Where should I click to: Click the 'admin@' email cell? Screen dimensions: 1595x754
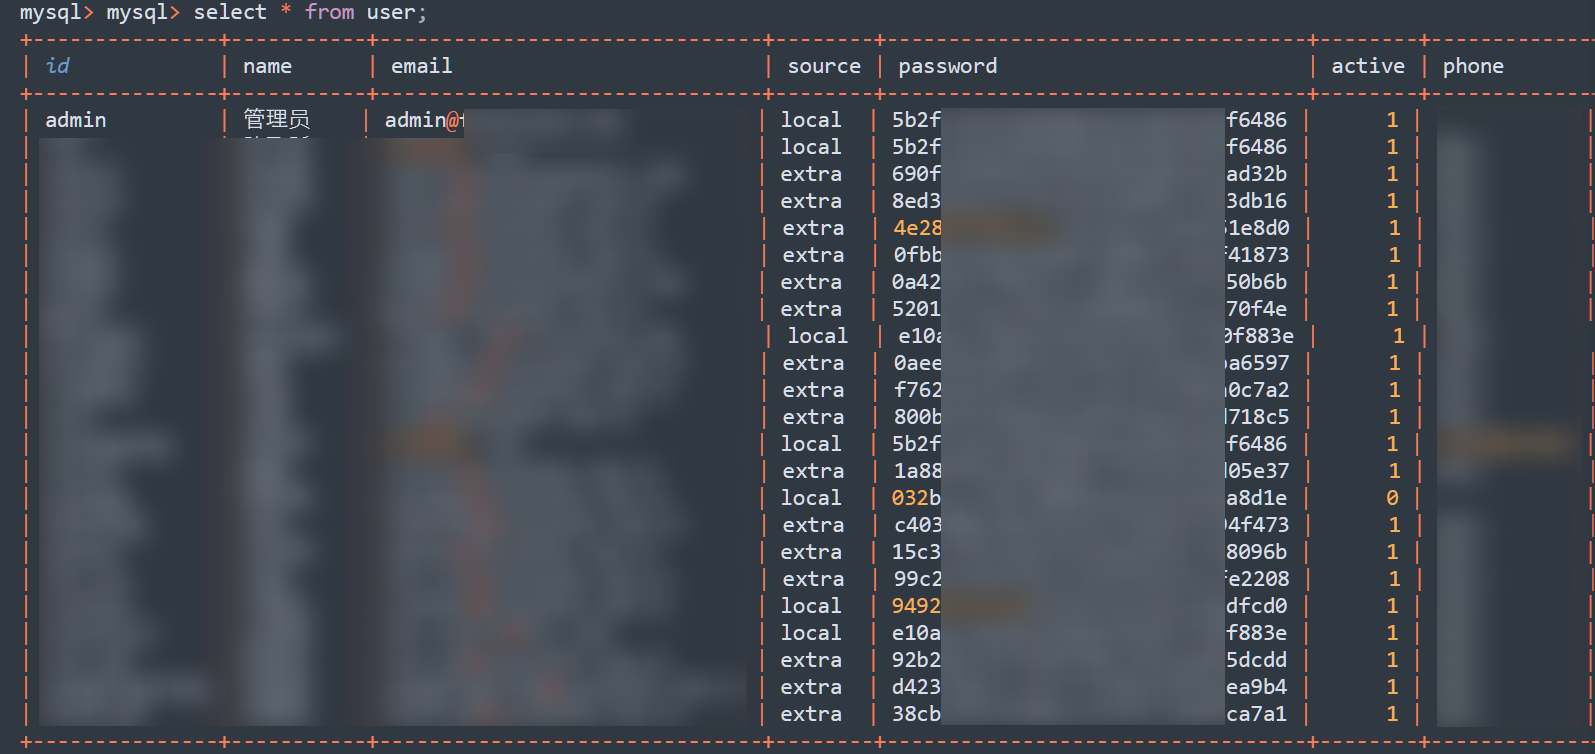coord(424,120)
